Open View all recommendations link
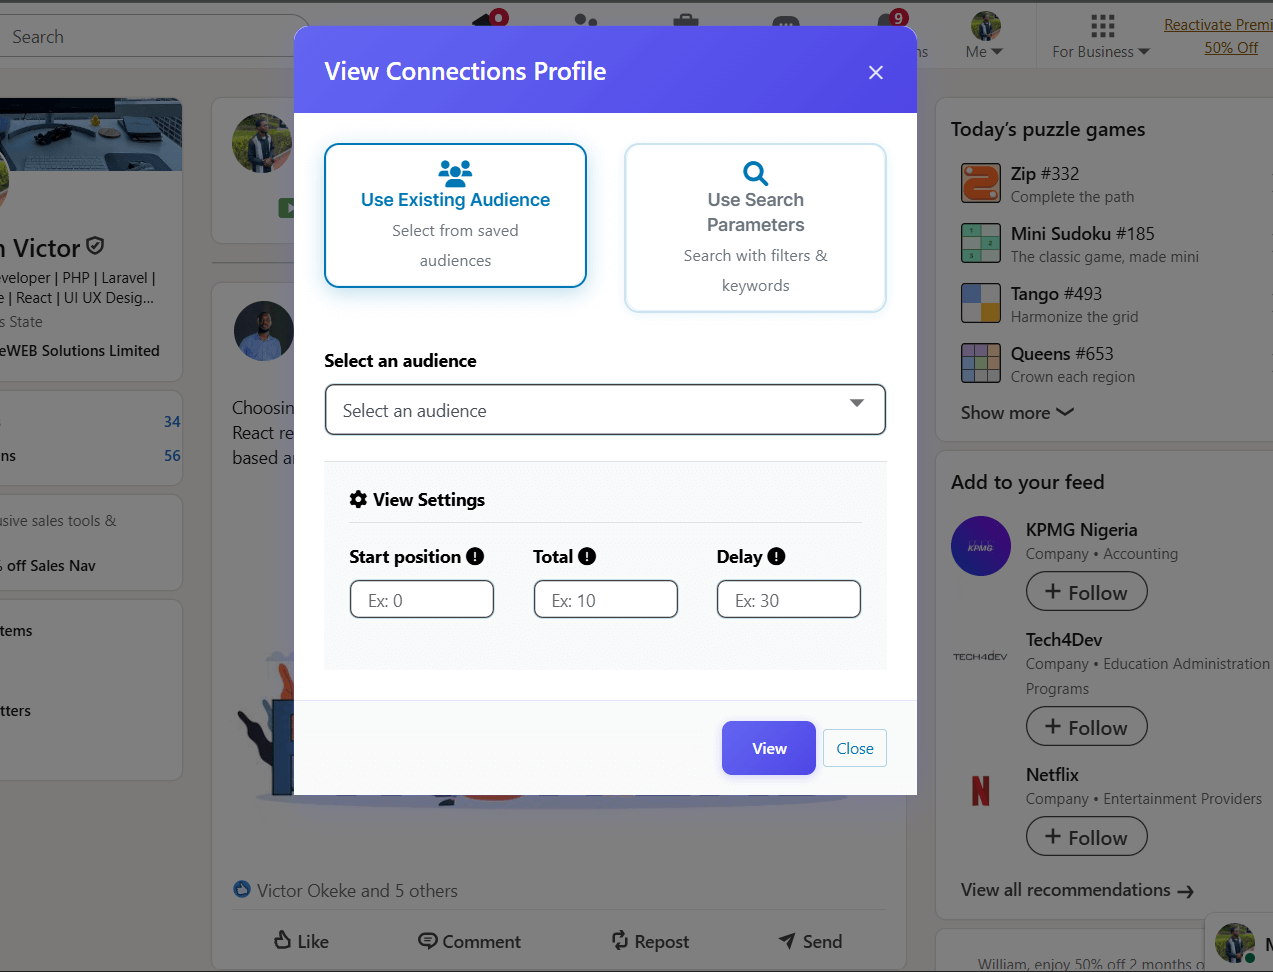1273x972 pixels. tap(1077, 890)
